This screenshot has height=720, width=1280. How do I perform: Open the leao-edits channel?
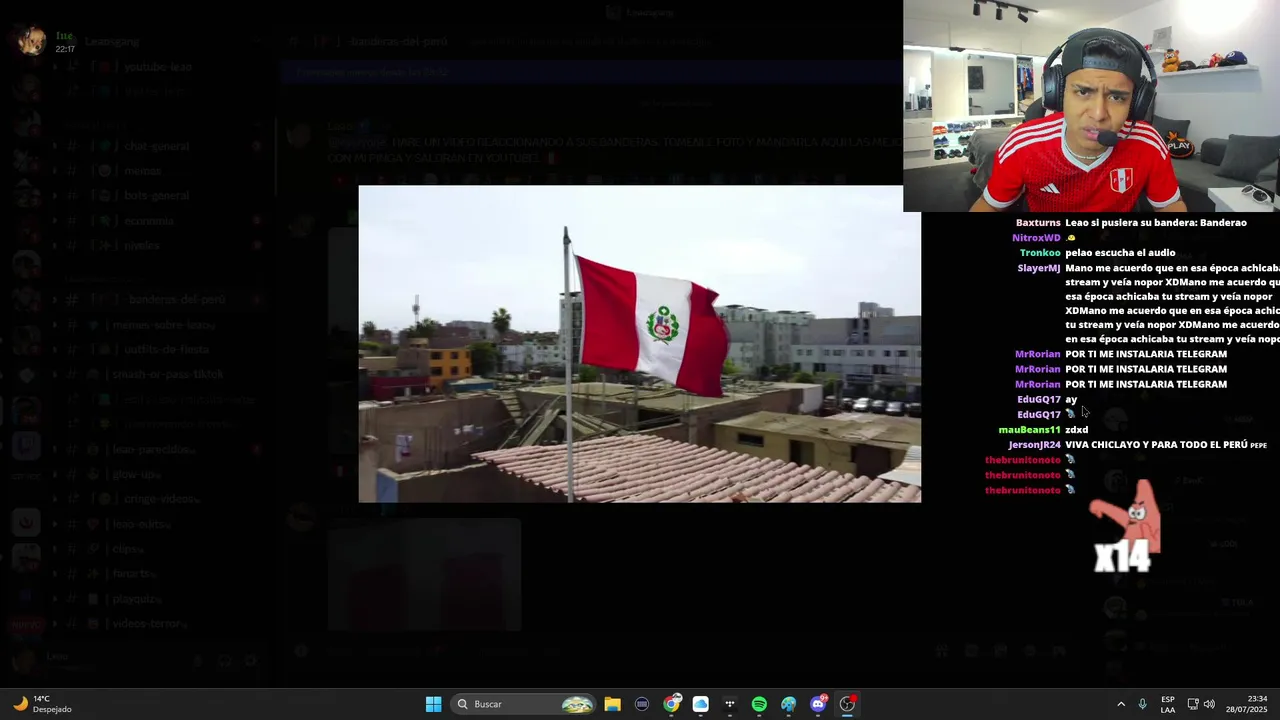click(x=142, y=524)
